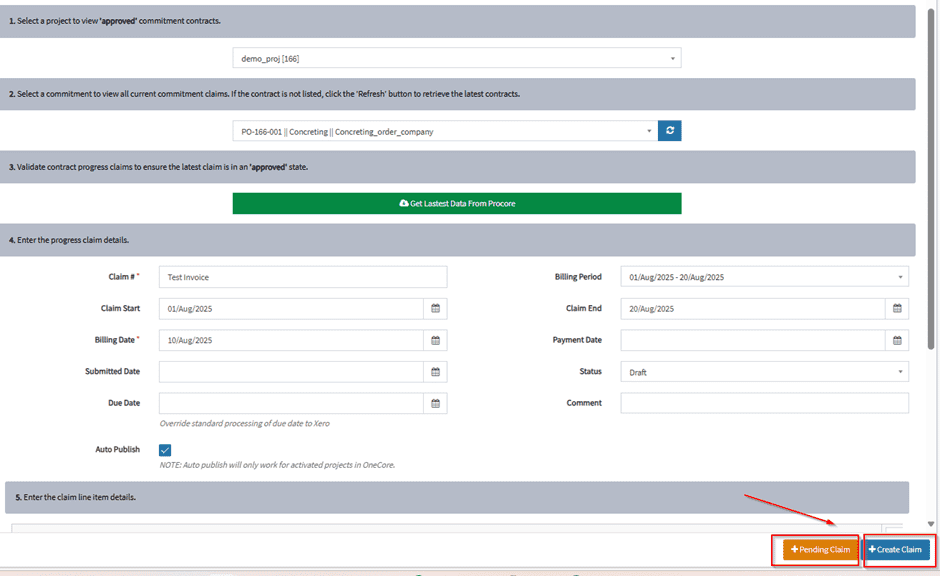Screen dimensions: 940x576
Task: Click the Claim # text field
Action: (303, 277)
